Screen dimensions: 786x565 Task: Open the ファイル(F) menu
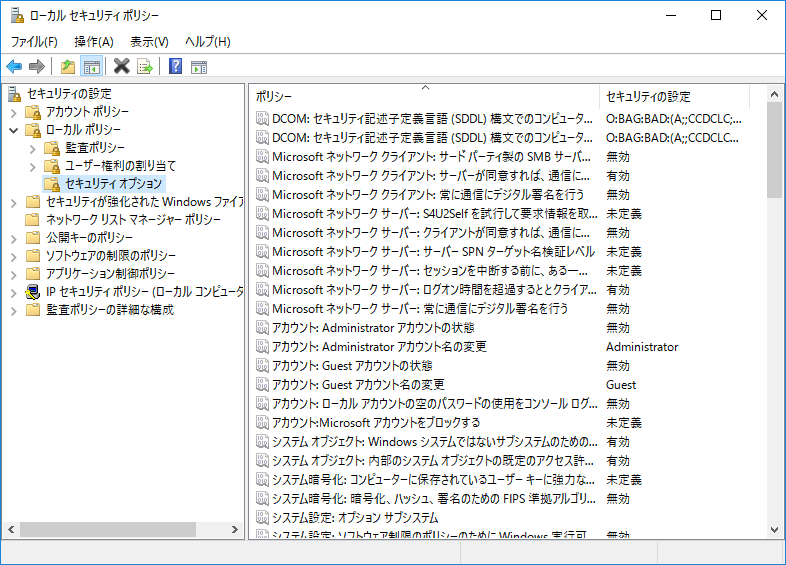34,41
